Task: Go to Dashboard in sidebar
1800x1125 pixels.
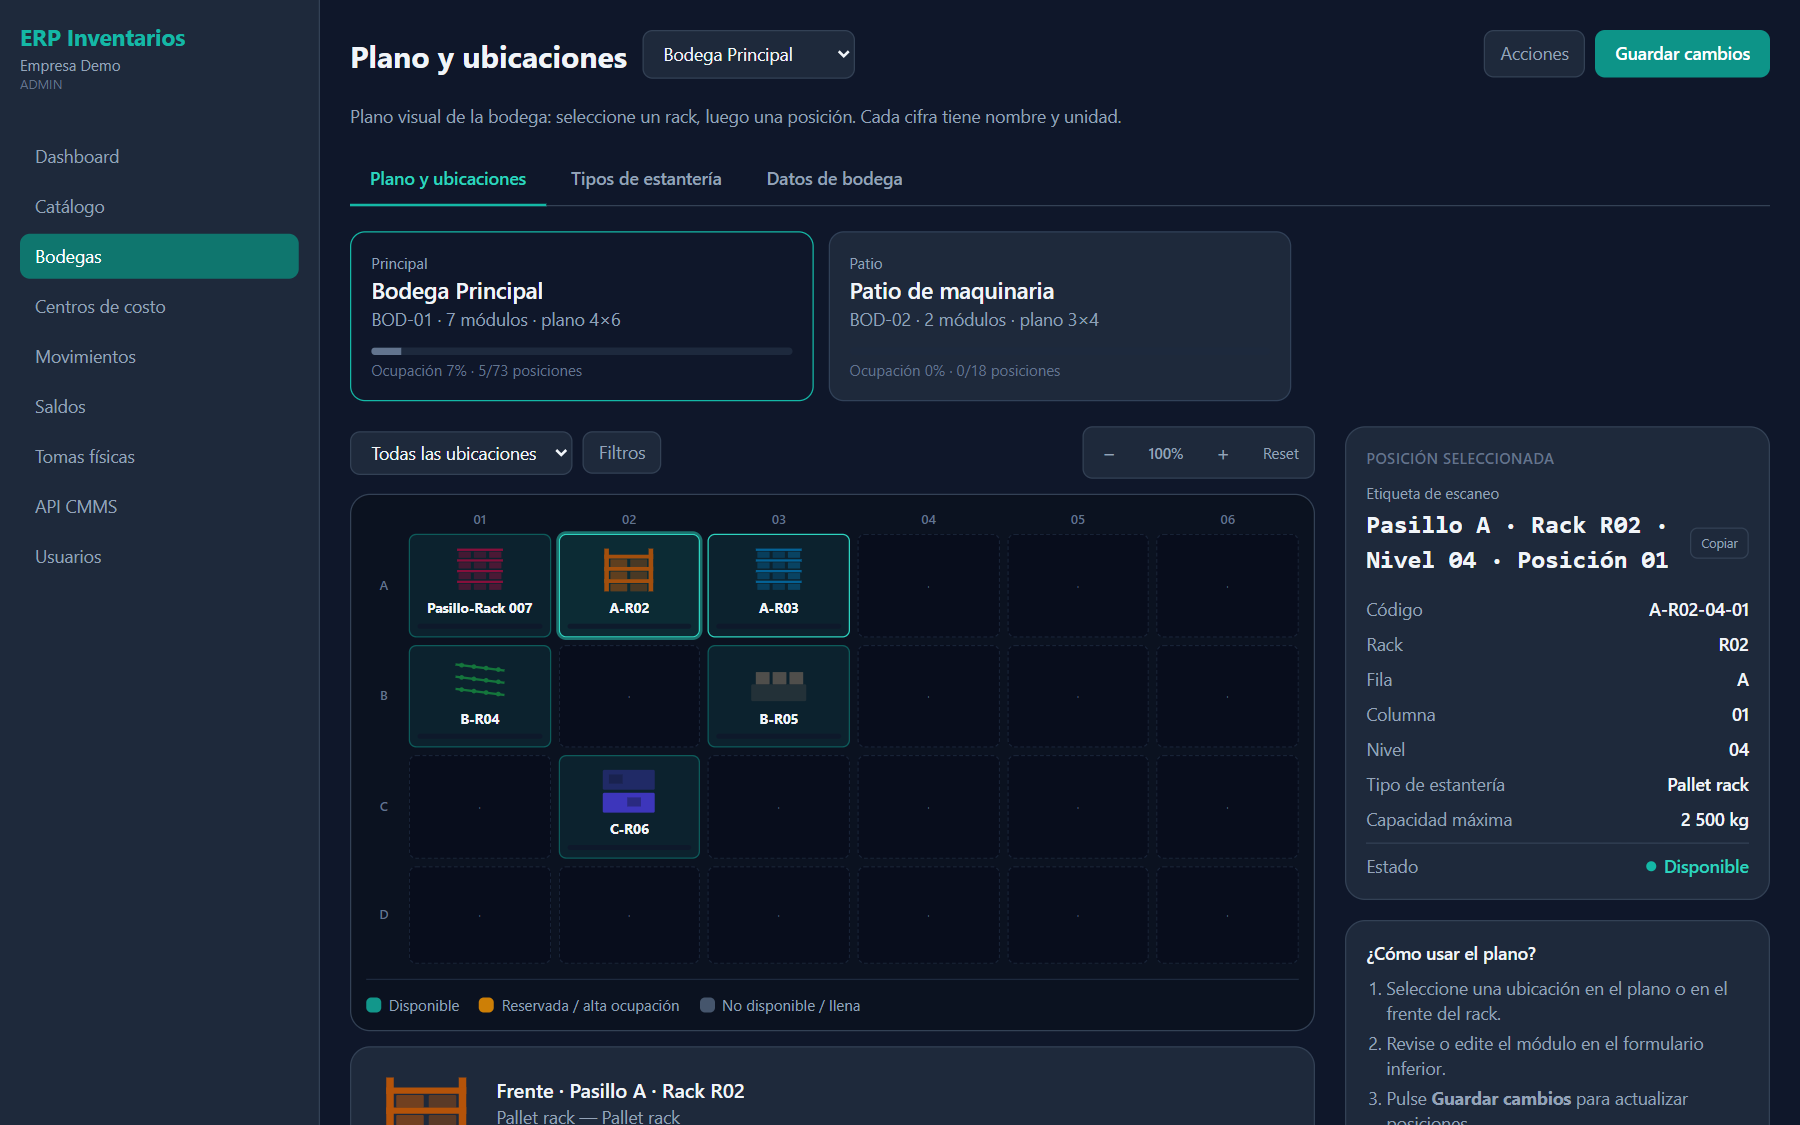Action: pyautogui.click(x=159, y=157)
